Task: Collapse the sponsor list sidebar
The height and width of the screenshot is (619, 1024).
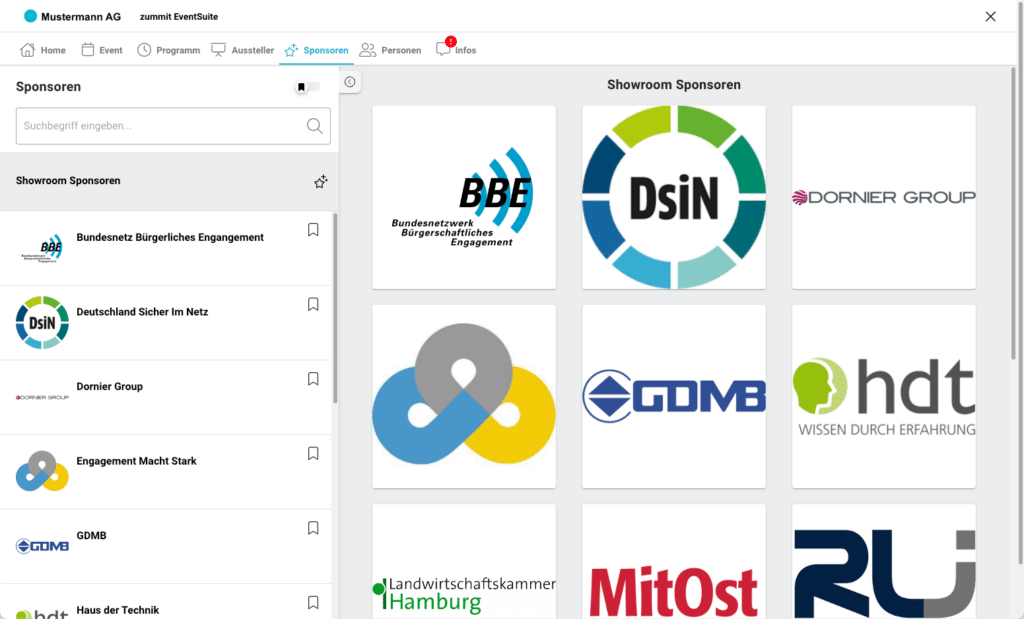Action: tap(349, 82)
